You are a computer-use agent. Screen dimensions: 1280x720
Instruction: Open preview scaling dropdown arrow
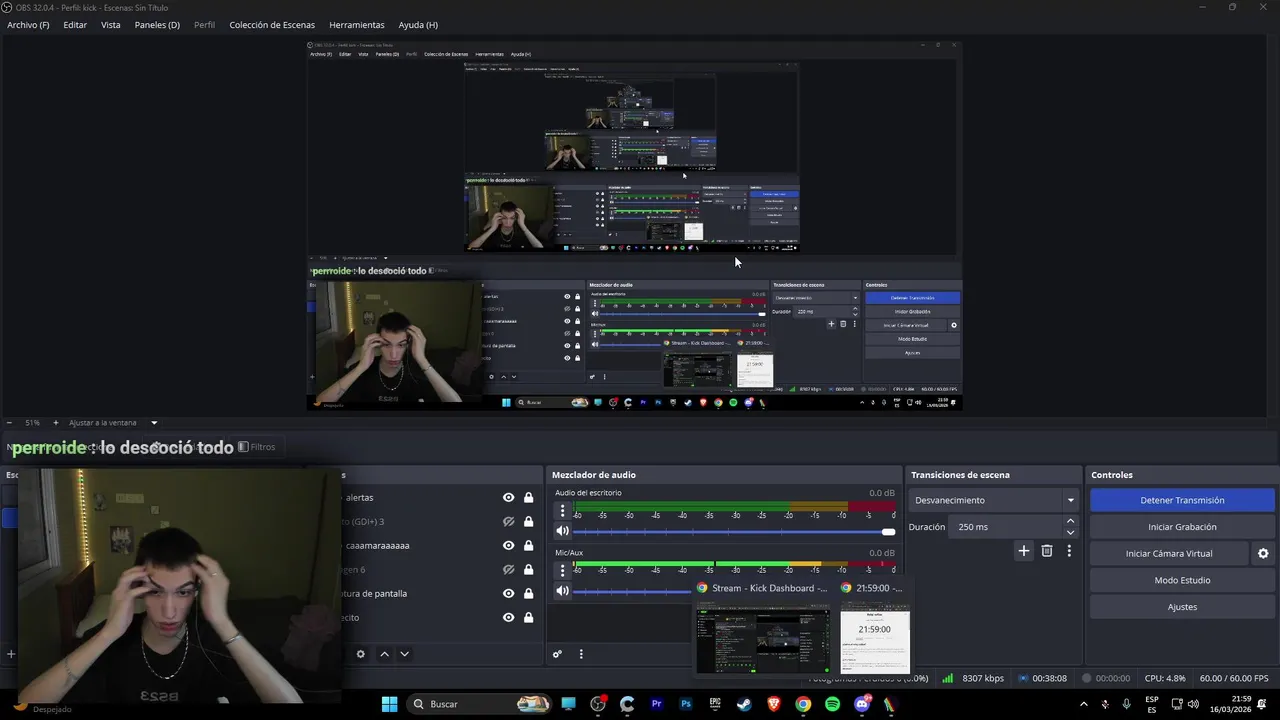[x=154, y=423]
